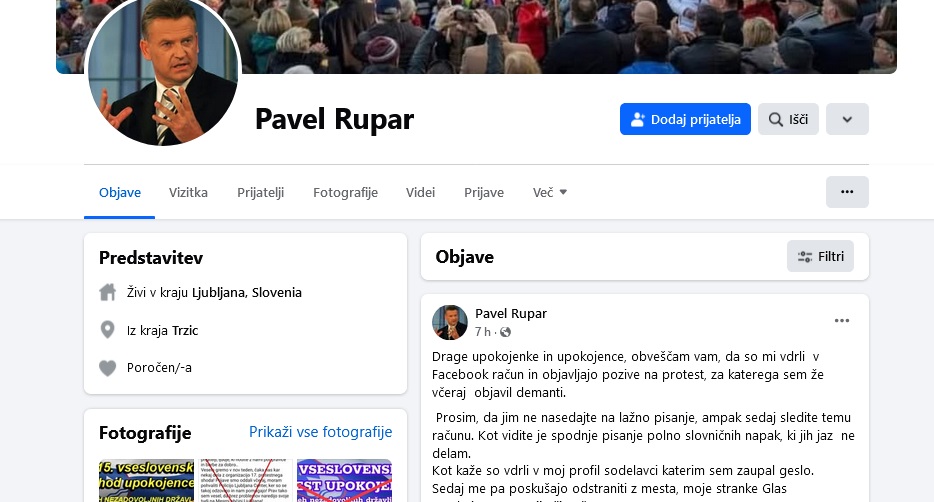Click the globe public audience icon

[505, 332]
